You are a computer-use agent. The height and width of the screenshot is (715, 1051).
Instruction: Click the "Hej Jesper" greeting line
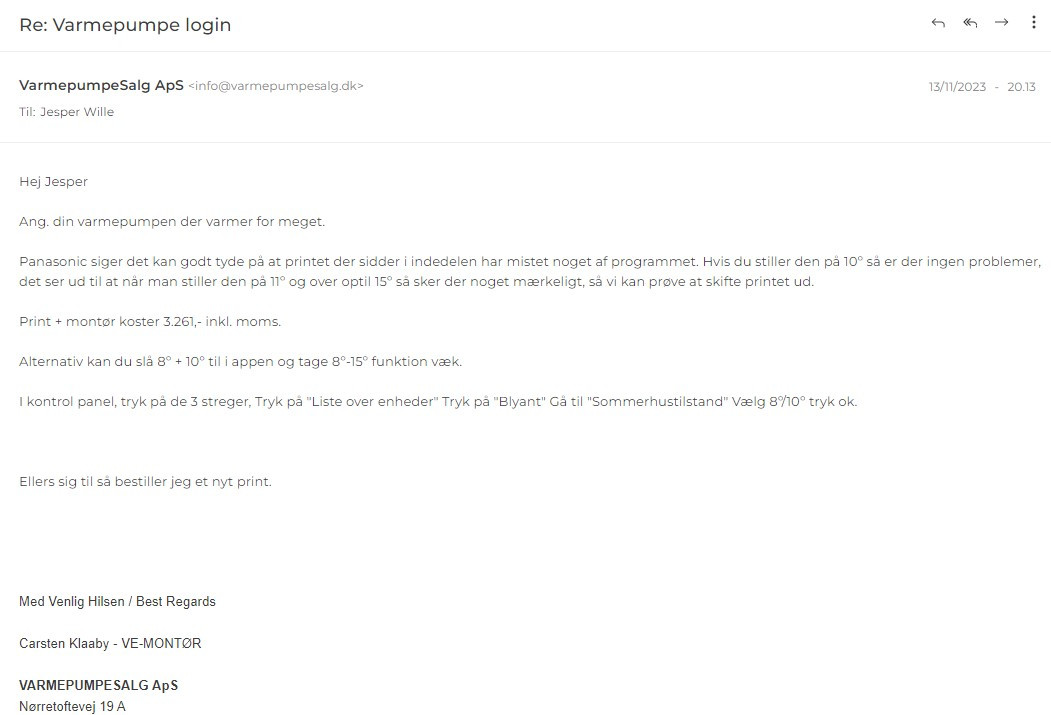54,182
